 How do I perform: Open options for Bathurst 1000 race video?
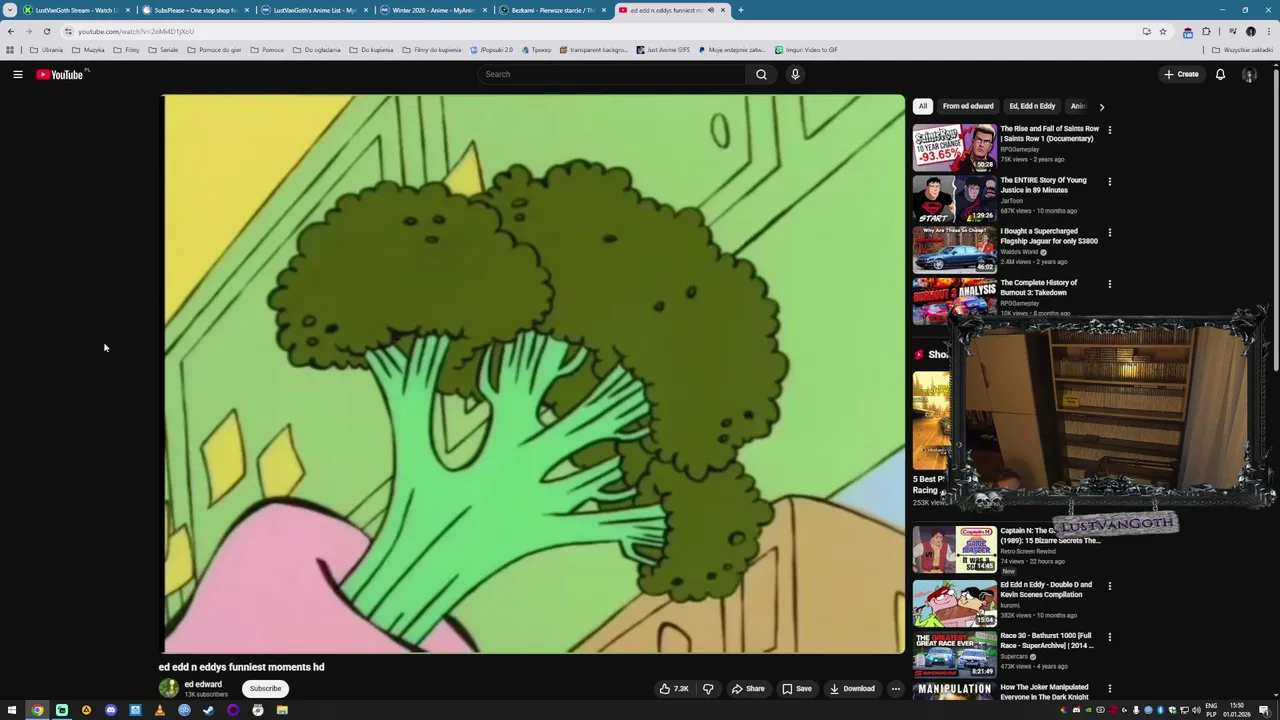(x=1109, y=637)
